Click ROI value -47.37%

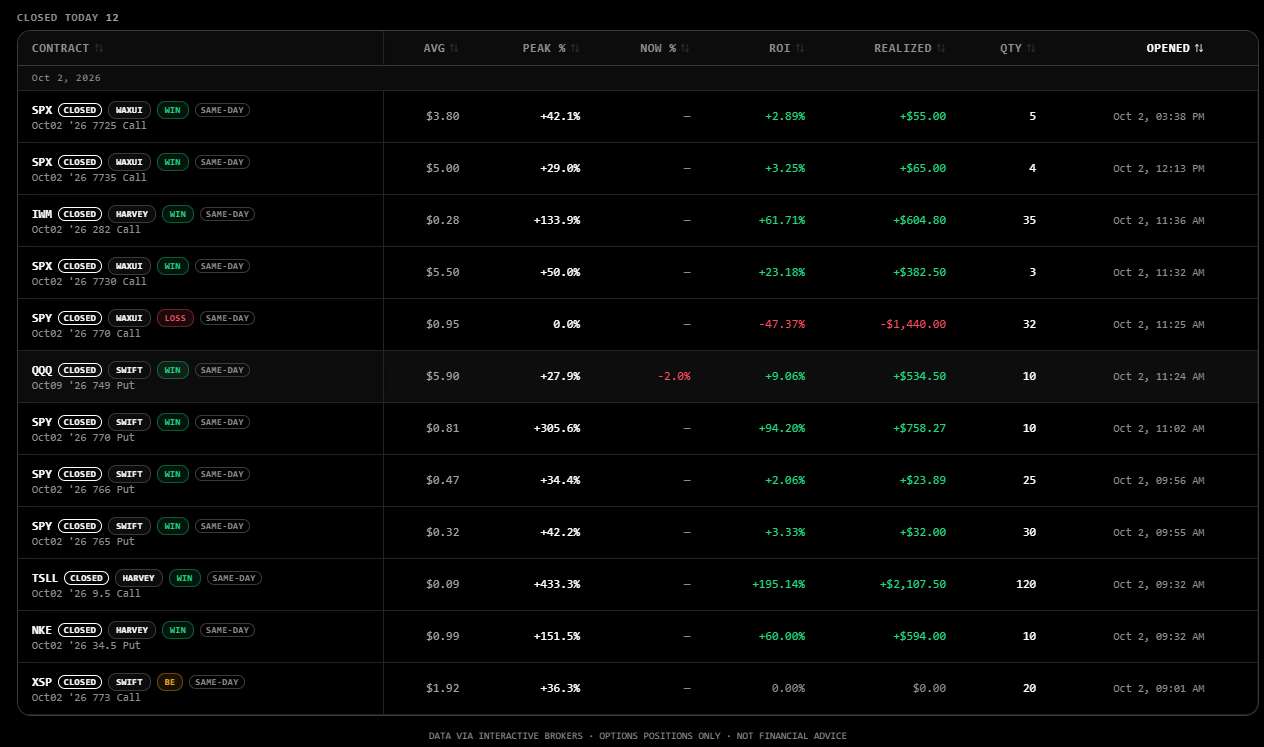pyautogui.click(x=781, y=324)
